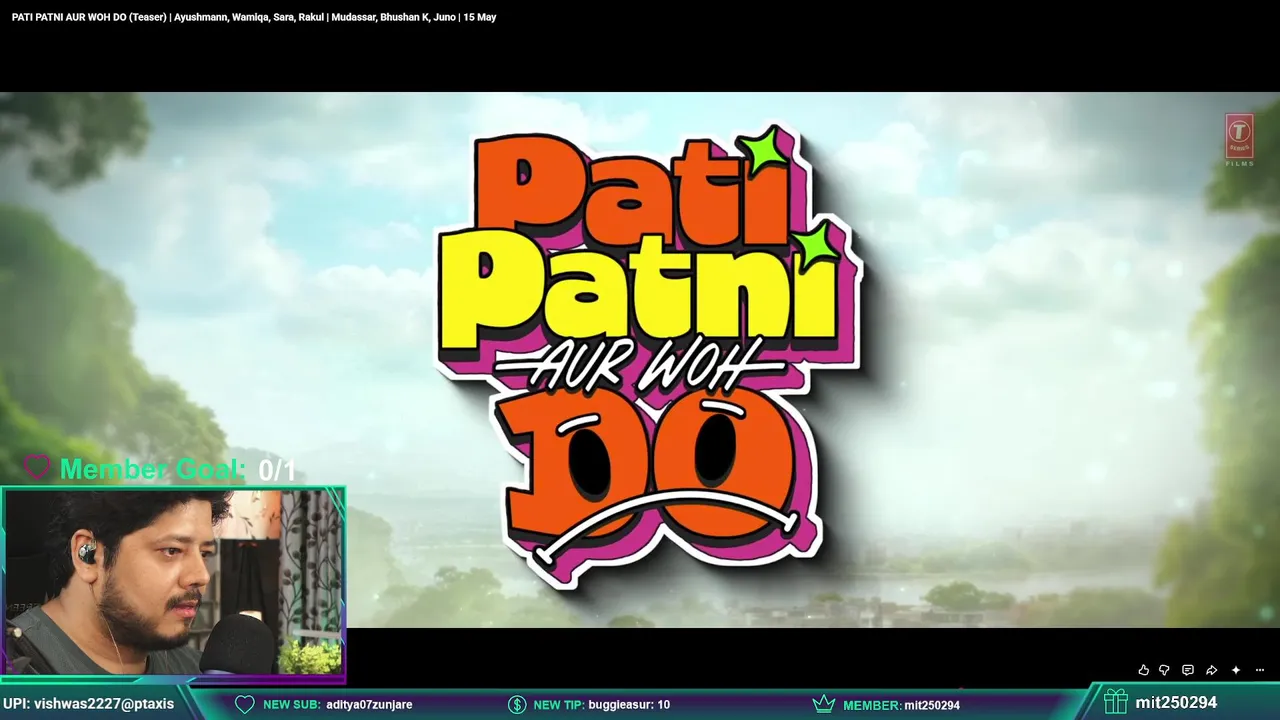Like the video with thumbs up icon
Viewport: 1280px width, 720px height.
(1143, 670)
